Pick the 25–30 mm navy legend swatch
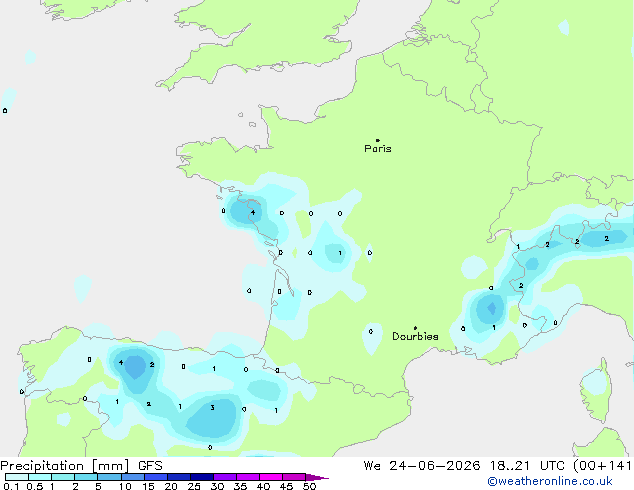Image resolution: width=634 pixels, height=490 pixels. tap(202, 477)
